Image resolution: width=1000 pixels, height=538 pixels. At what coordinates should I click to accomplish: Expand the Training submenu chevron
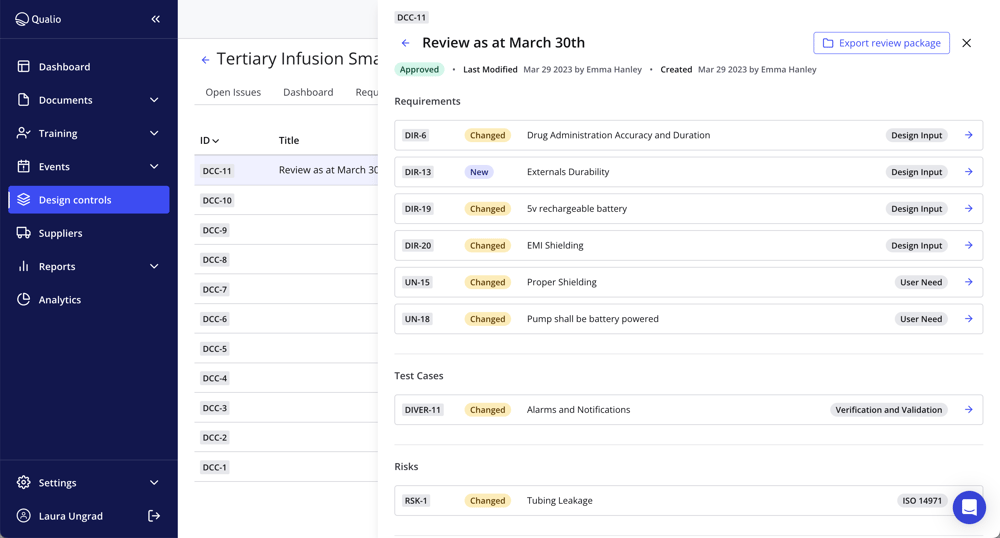pyautogui.click(x=154, y=133)
